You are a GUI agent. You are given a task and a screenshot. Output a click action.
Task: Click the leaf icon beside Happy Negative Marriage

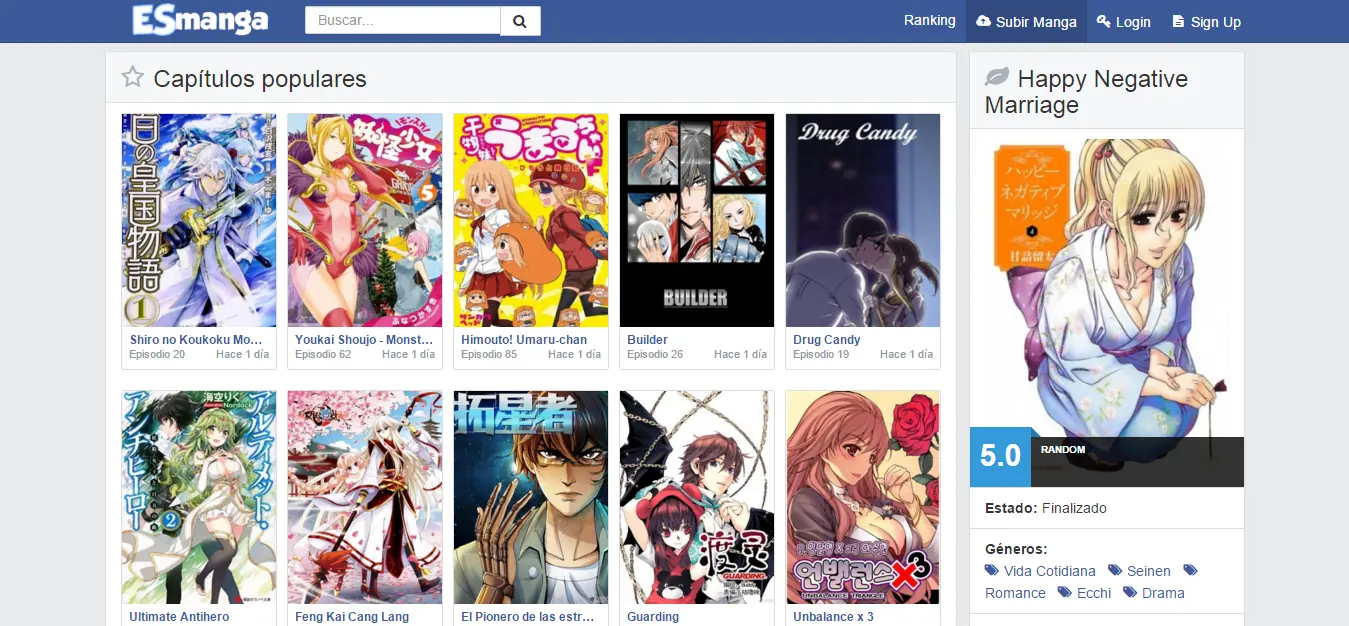(x=997, y=77)
